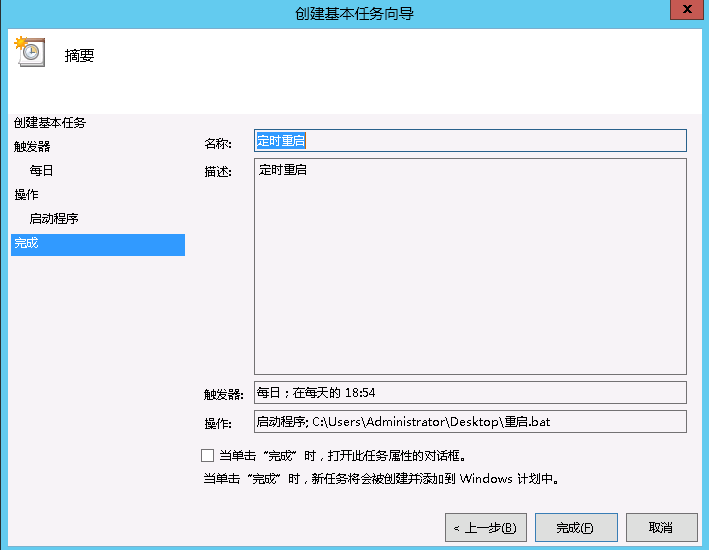
Task: Click action field showing the 重启.bat path
Action: [x=470, y=422]
